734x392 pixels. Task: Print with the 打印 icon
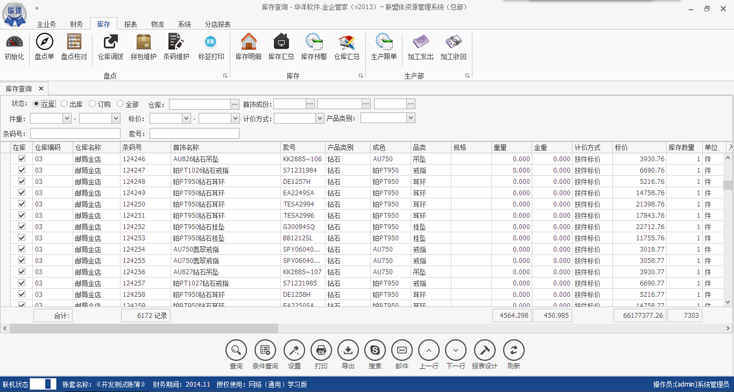[321, 350]
